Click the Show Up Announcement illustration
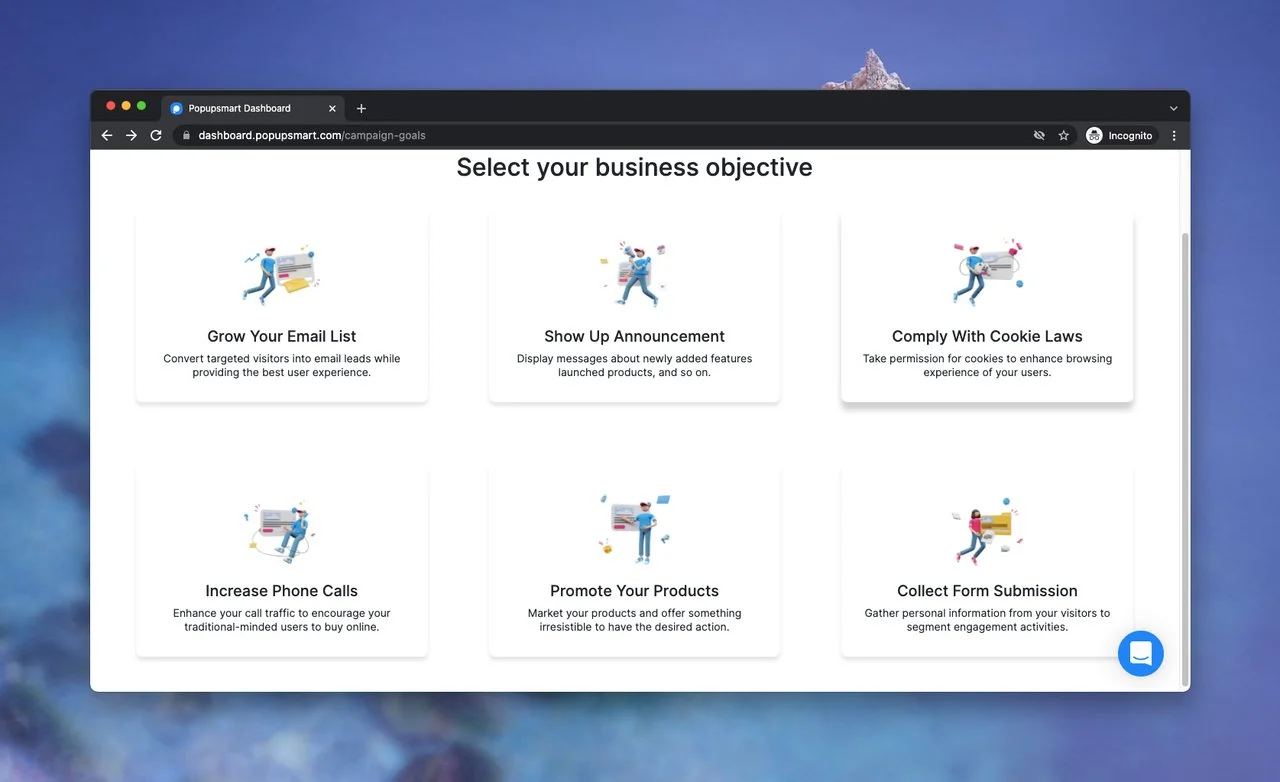The height and width of the screenshot is (782, 1280). [x=634, y=274]
